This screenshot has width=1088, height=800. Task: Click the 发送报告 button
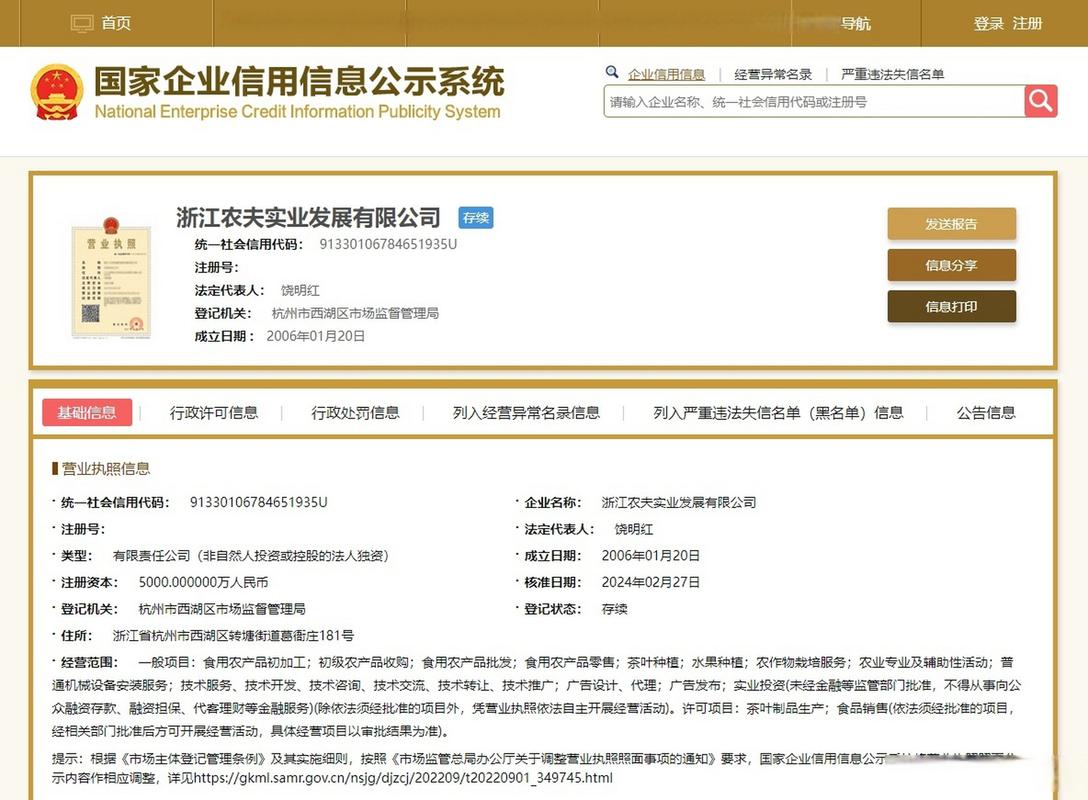tap(951, 223)
